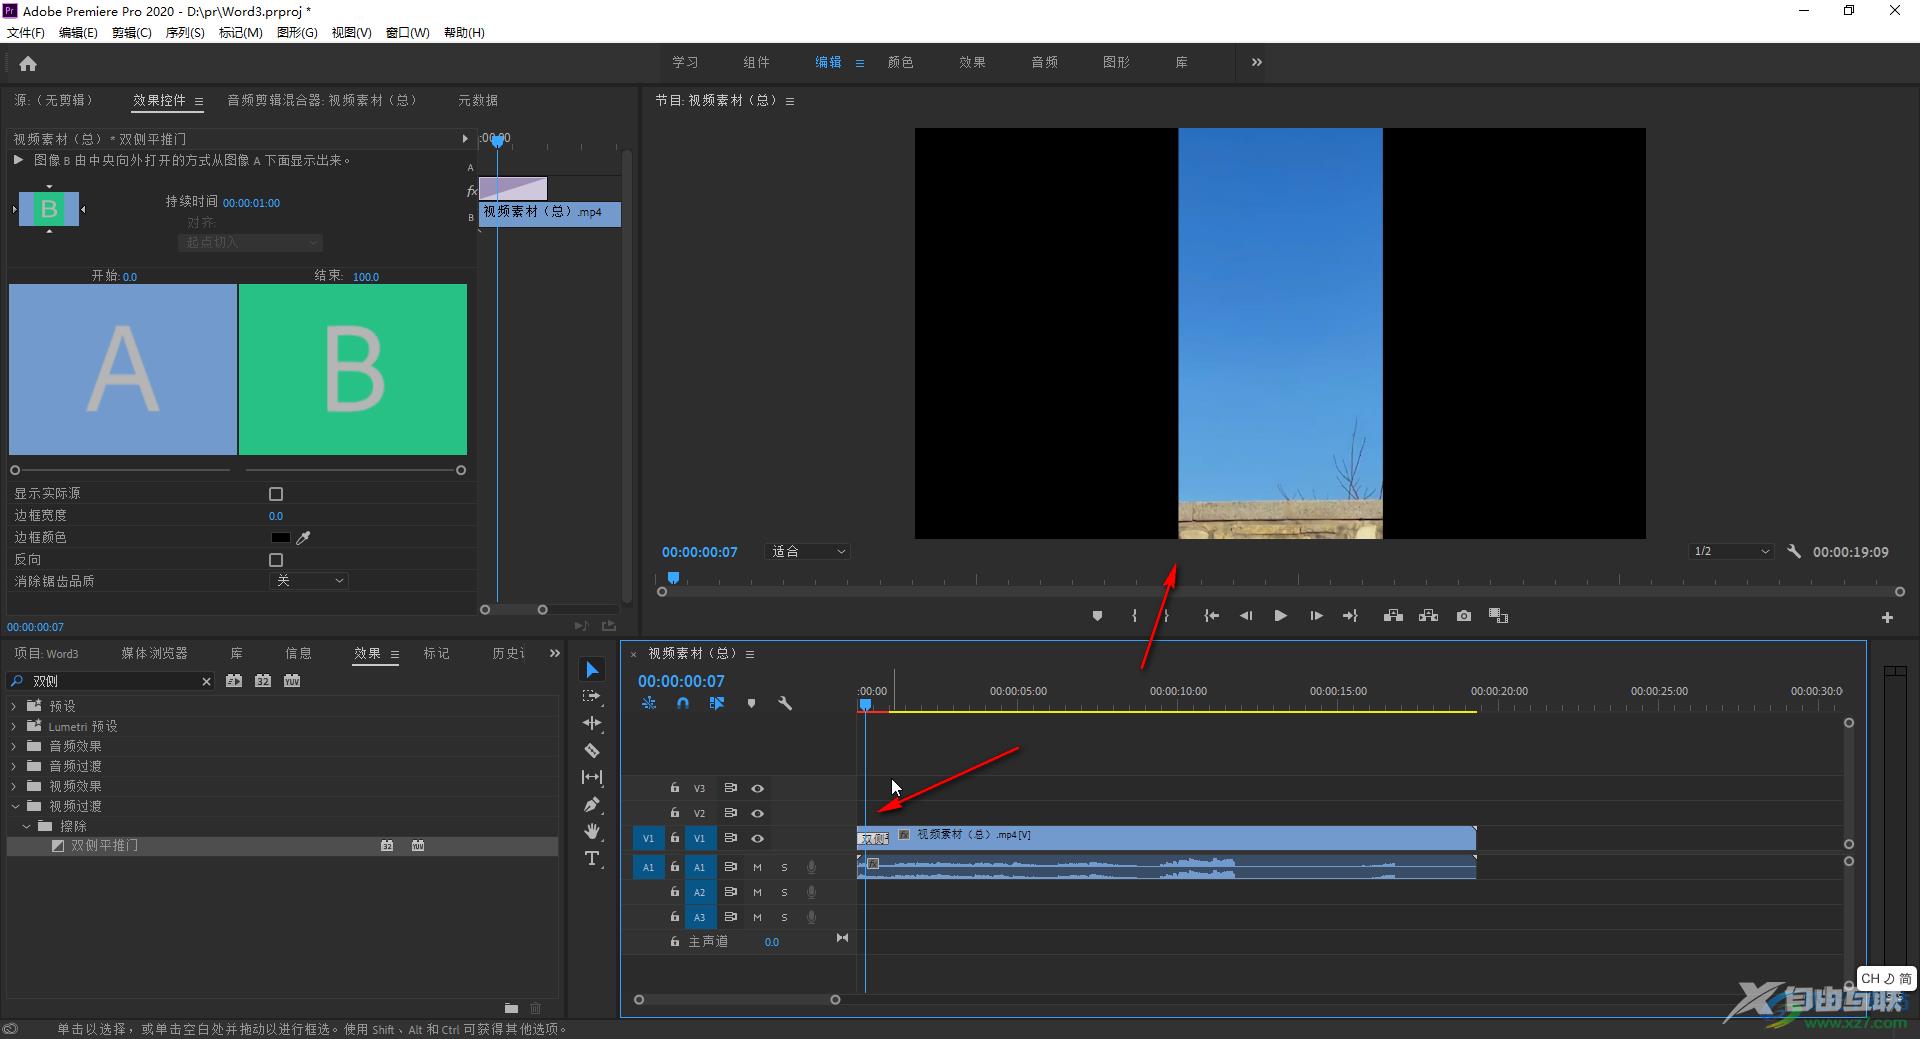This screenshot has height=1039, width=1920.
Task: Select the Hand tool
Action: 592,831
